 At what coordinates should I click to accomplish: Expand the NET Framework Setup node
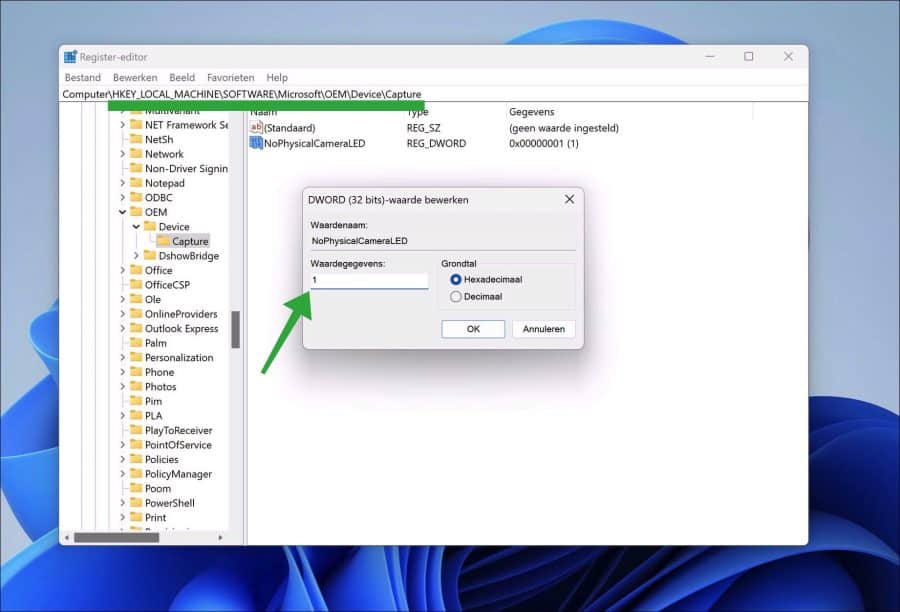(x=122, y=125)
